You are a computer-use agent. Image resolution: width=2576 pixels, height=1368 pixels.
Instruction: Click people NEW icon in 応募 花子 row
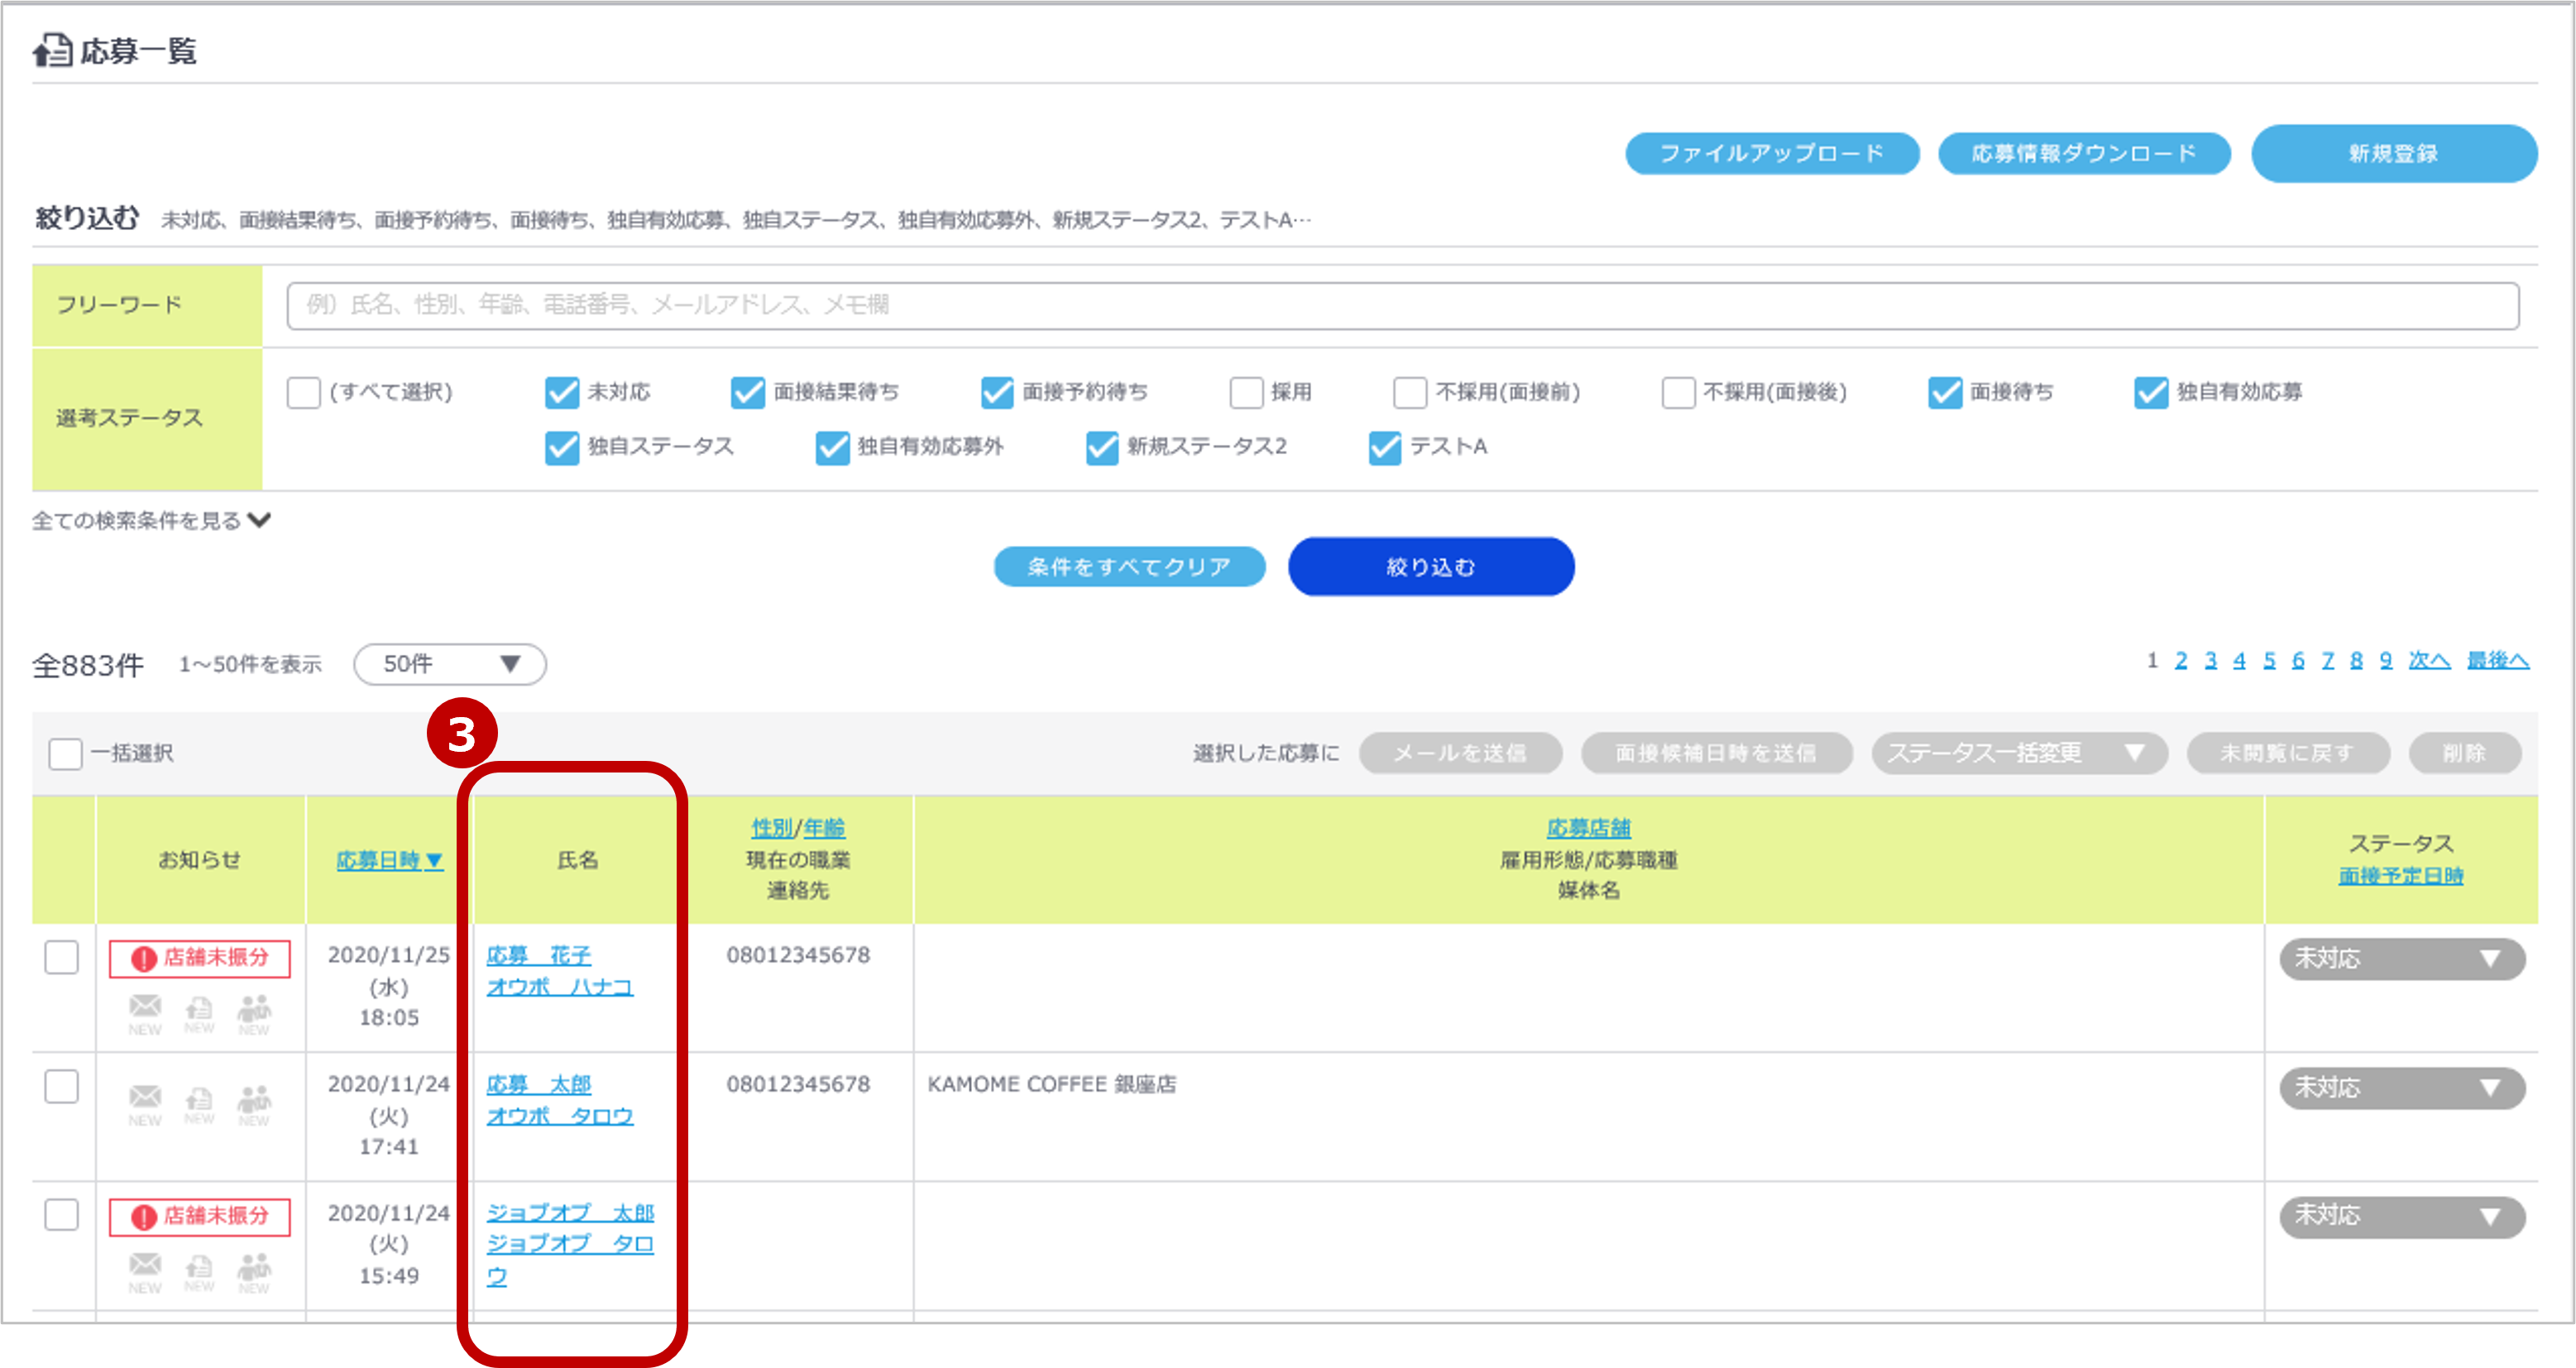(x=254, y=1008)
